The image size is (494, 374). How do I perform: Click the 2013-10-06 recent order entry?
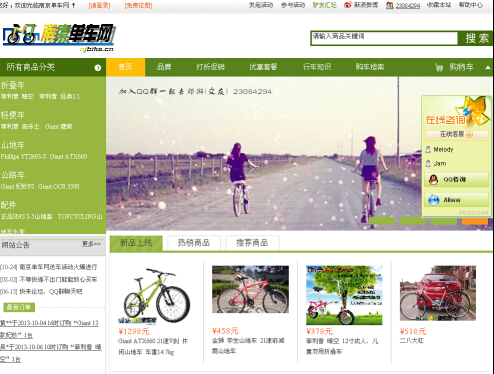coord(51,353)
